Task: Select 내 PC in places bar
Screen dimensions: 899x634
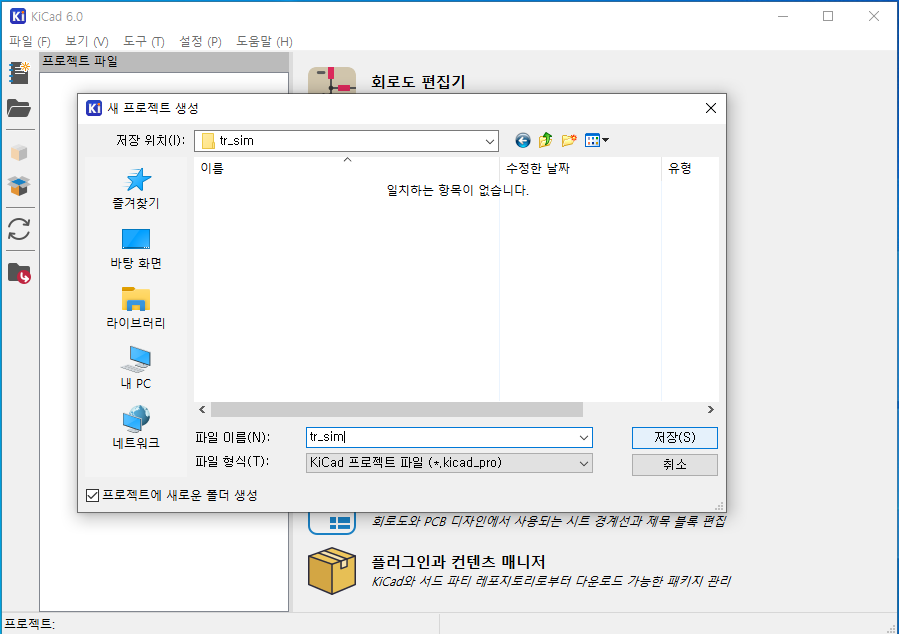Action: tap(136, 368)
